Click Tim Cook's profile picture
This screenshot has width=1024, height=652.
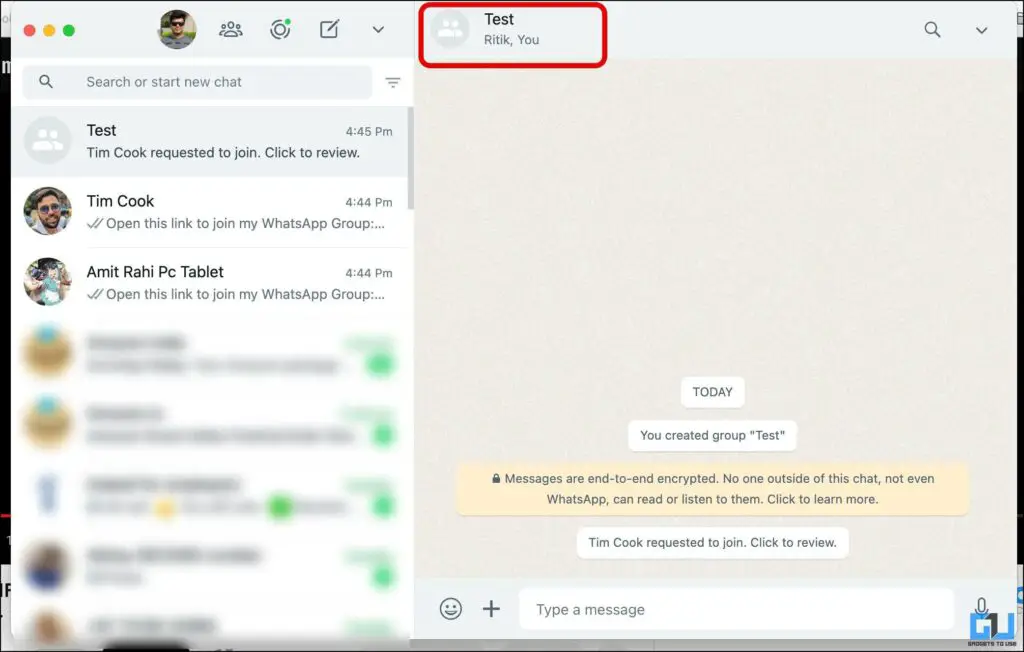(x=48, y=211)
